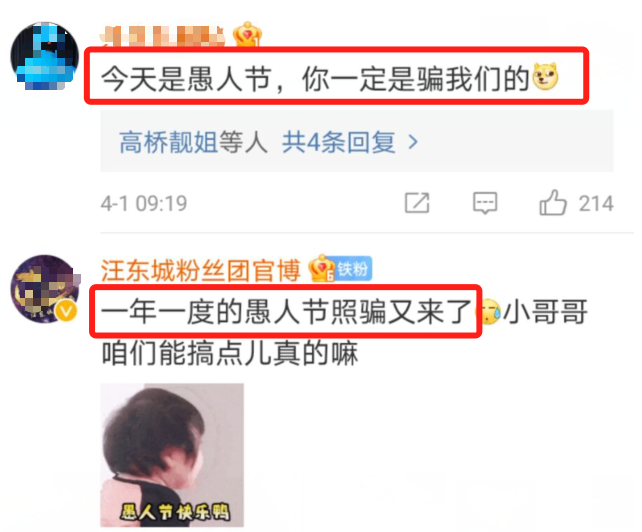Open the comment reply bubble icon
The height and width of the screenshot is (532, 642).
[485, 203]
